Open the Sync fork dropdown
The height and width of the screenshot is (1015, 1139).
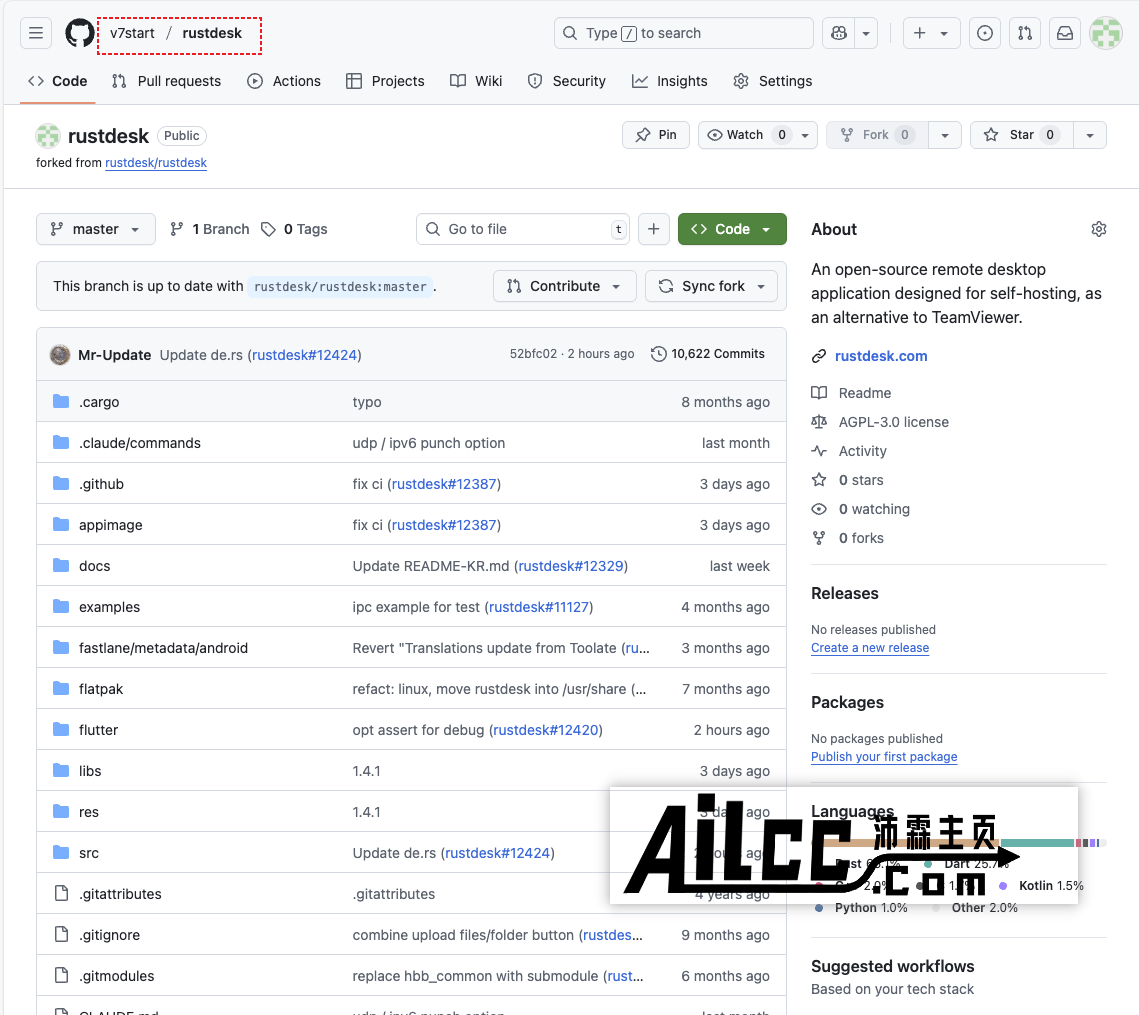coord(711,286)
